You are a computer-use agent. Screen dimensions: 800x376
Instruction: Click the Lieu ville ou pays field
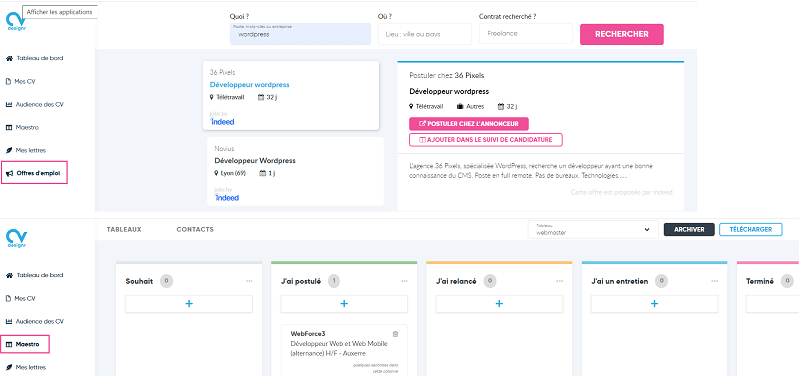coord(424,34)
